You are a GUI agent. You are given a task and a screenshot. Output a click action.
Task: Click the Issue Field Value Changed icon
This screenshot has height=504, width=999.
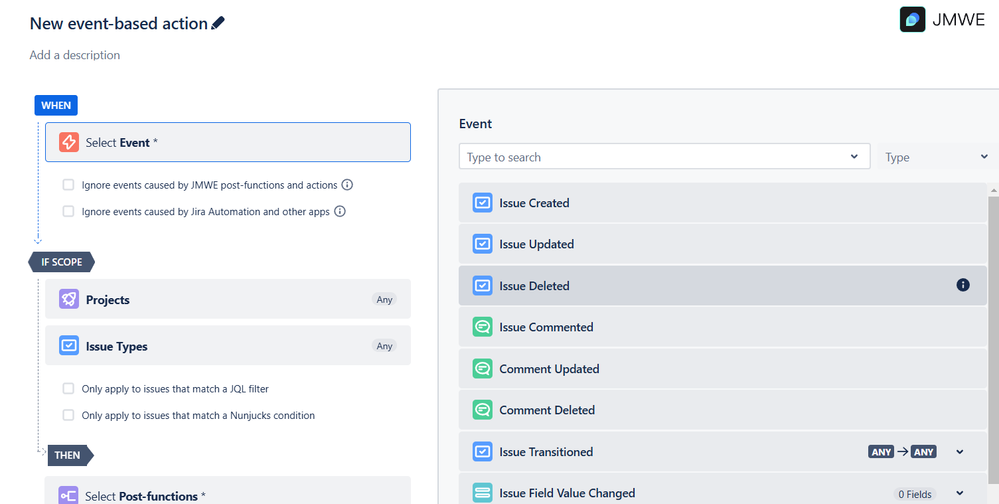click(x=482, y=493)
